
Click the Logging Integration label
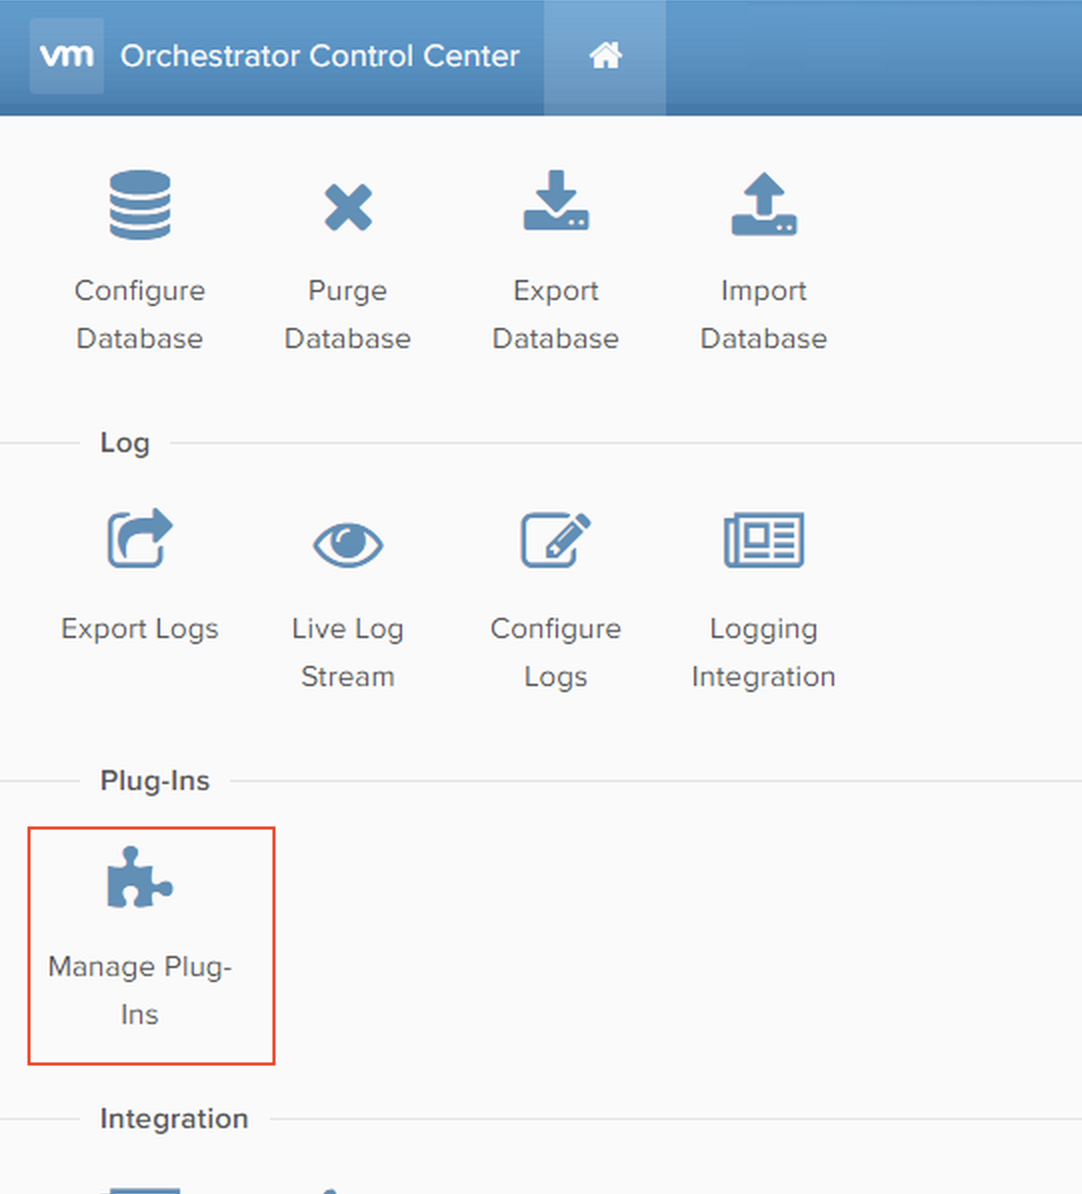click(x=764, y=653)
